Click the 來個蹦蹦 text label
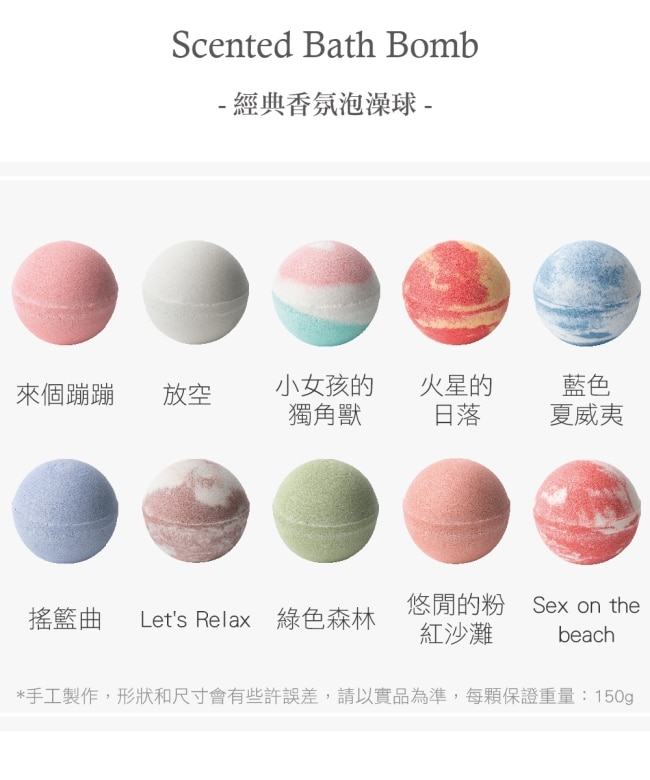 (65, 395)
